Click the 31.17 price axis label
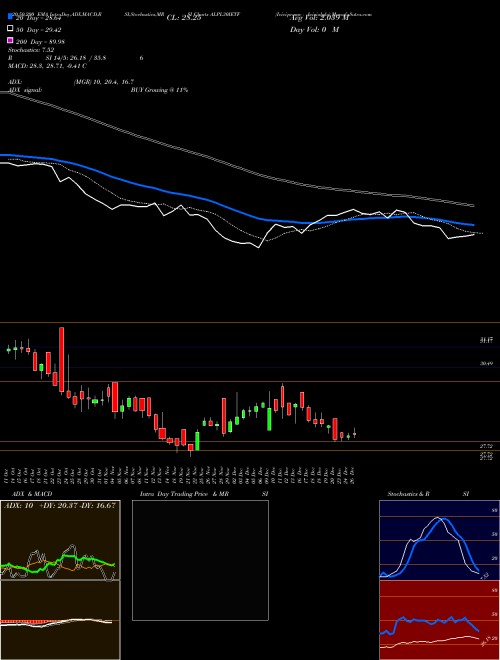500x660 pixels. pyautogui.click(x=487, y=341)
